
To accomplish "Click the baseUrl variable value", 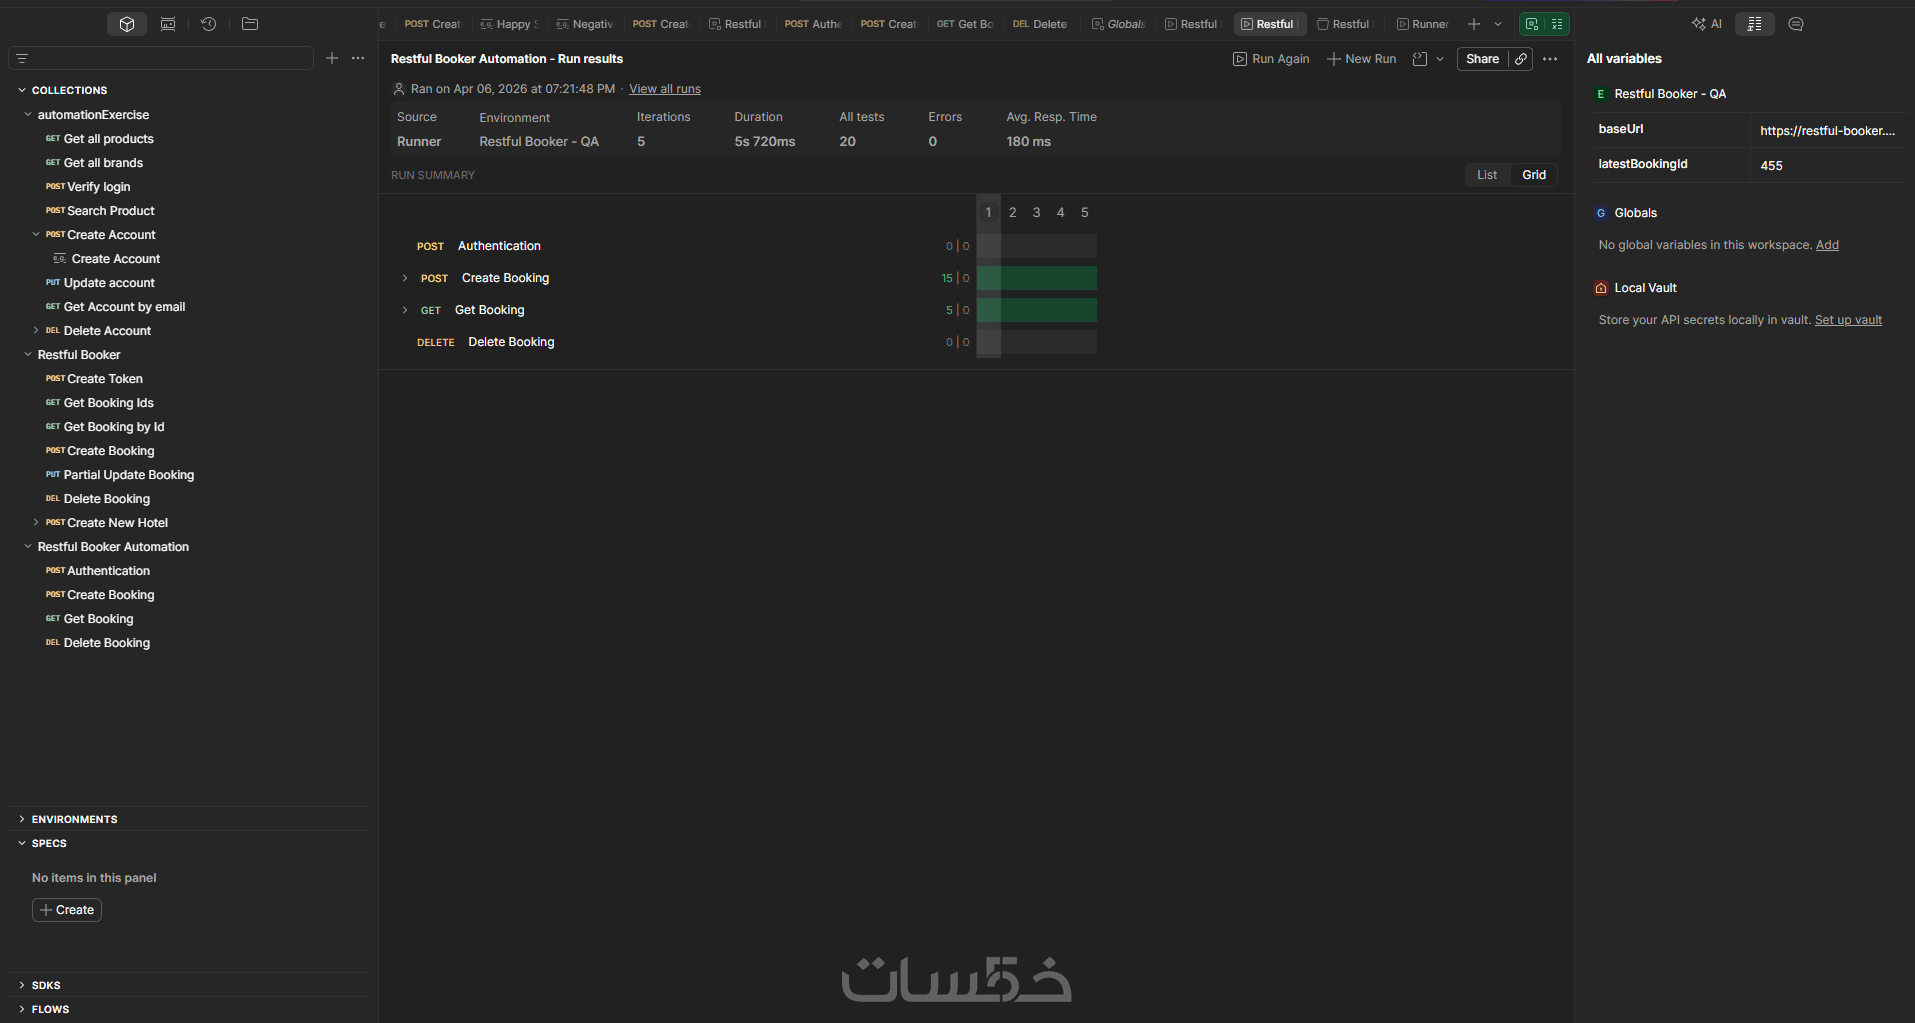I will pos(1827,131).
